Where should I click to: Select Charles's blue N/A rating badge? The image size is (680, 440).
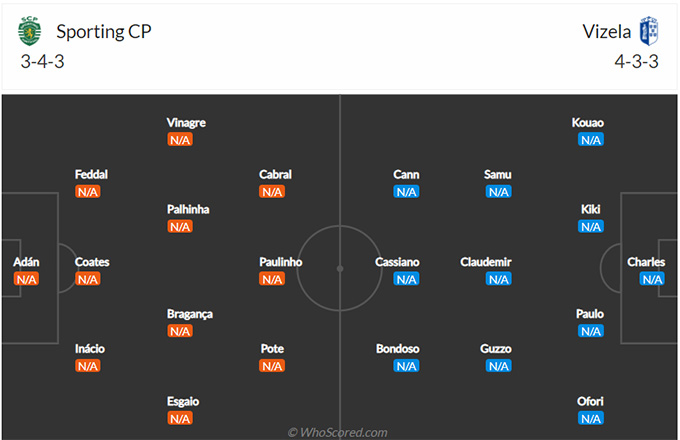[652, 279]
